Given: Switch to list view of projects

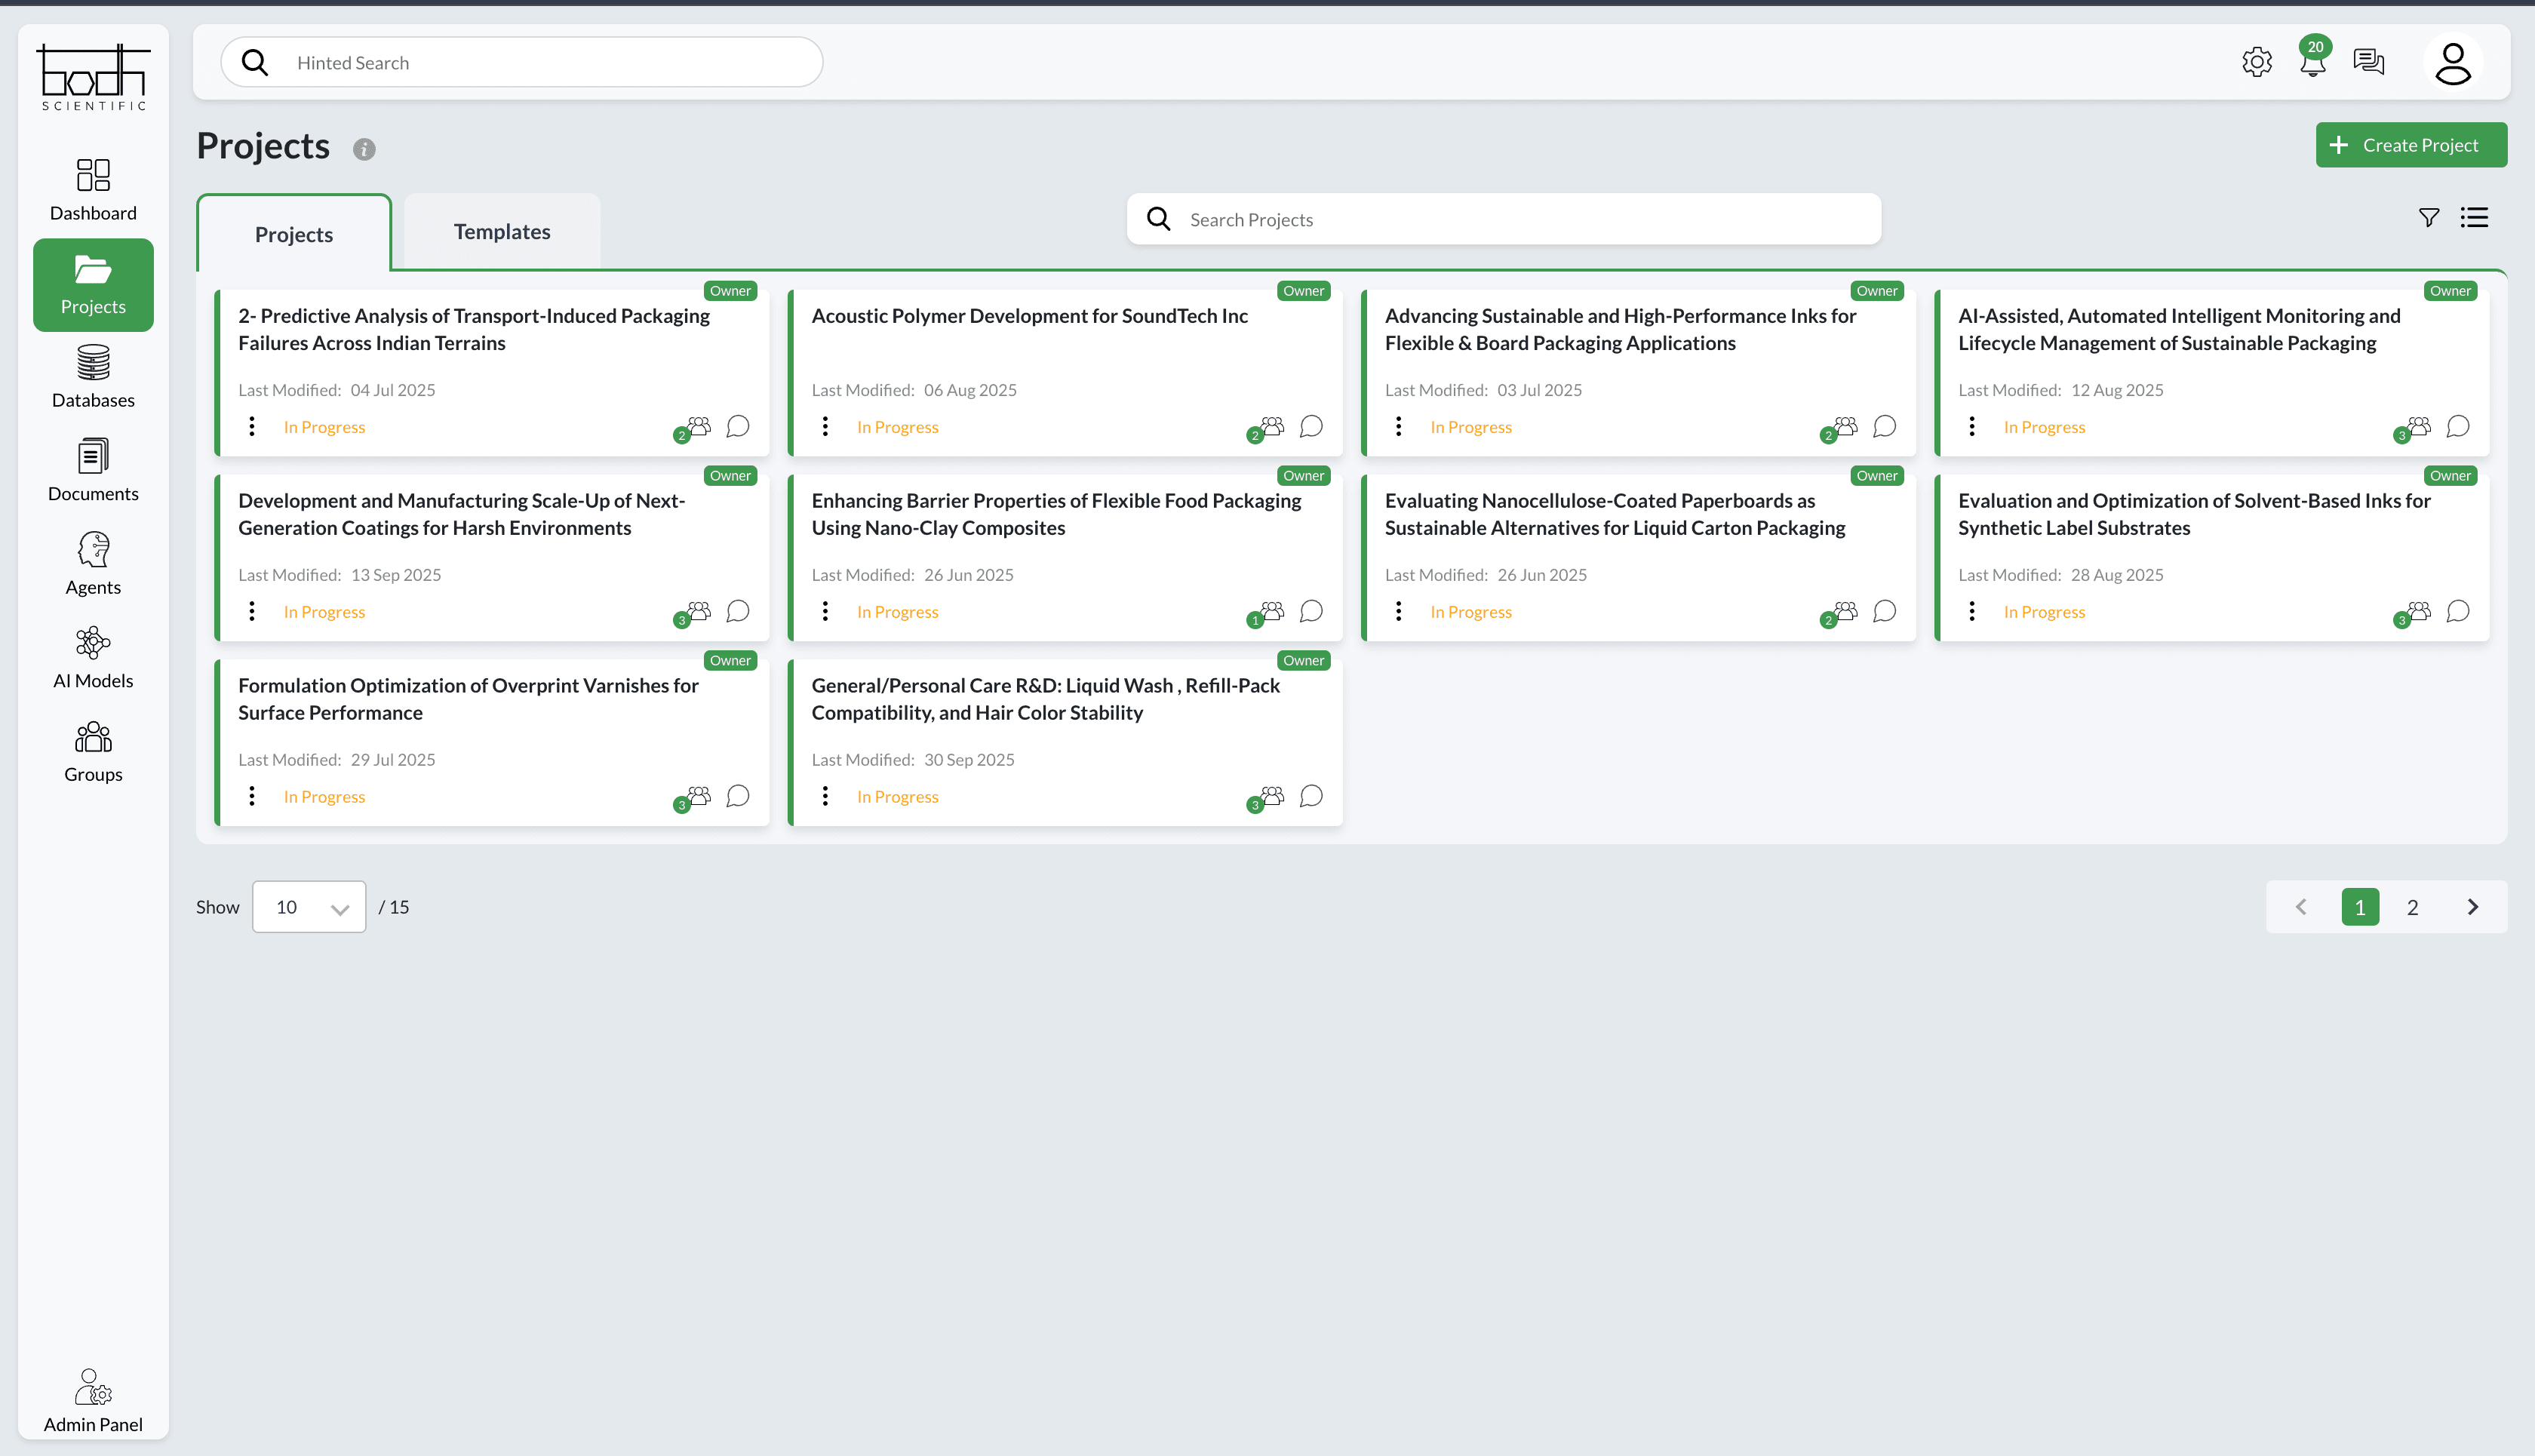Looking at the screenshot, I should coord(2475,217).
